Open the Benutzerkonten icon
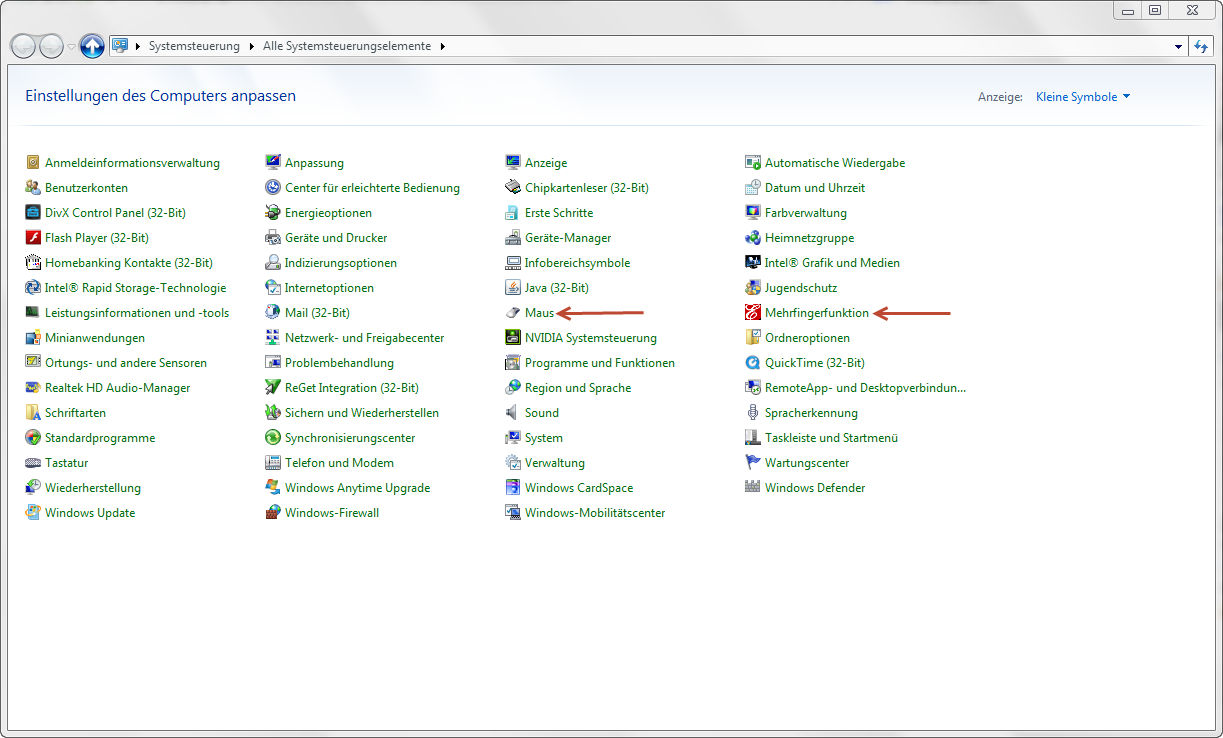Image resolution: width=1223 pixels, height=738 pixels. [33, 188]
